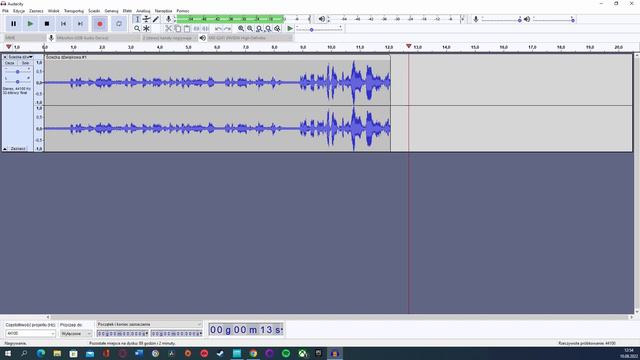Viewport: 640px width, 360px height.
Task: Click the Trim audio icon
Action: tap(196, 29)
